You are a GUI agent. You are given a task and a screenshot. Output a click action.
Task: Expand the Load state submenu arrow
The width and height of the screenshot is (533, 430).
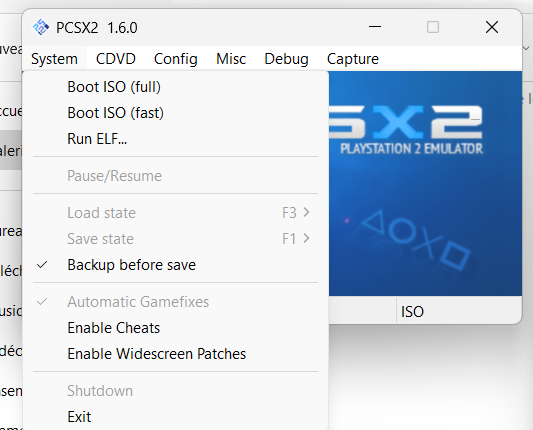(307, 212)
